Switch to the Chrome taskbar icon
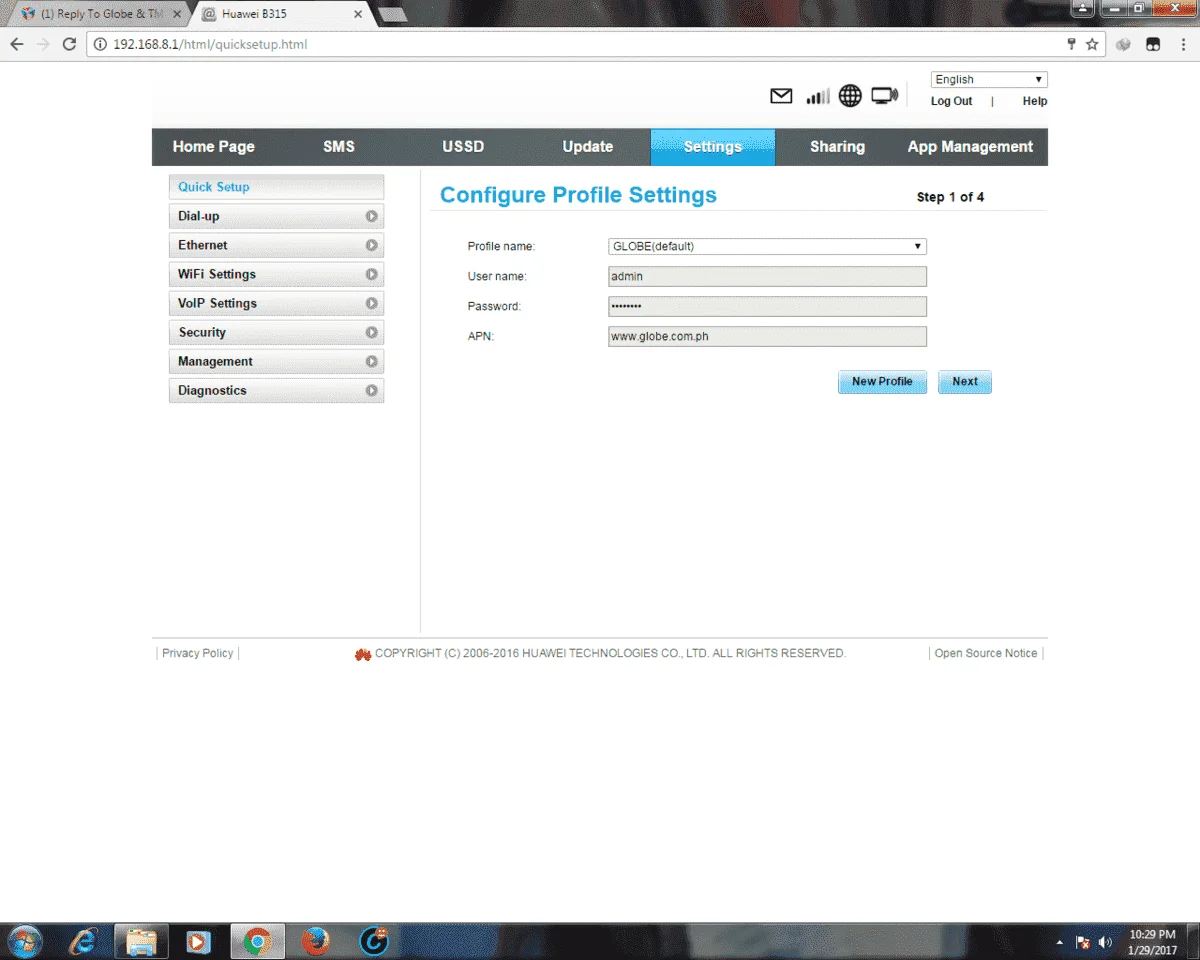The height and width of the screenshot is (960, 1200). (257, 941)
